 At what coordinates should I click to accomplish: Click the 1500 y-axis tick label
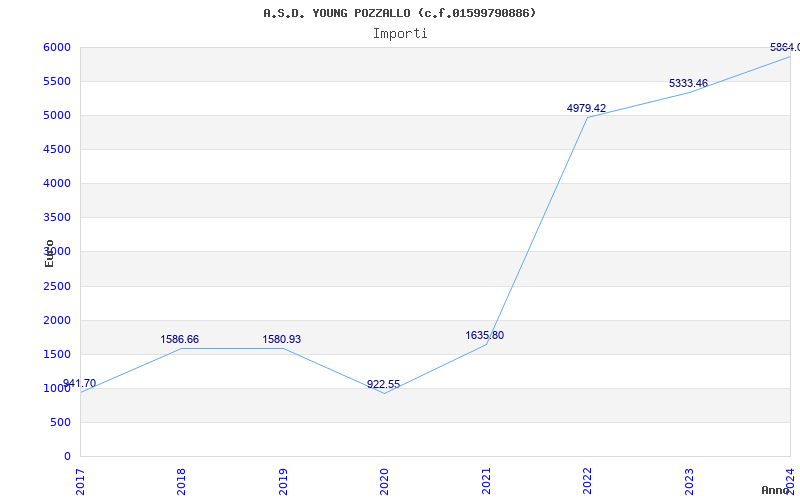tap(57, 355)
